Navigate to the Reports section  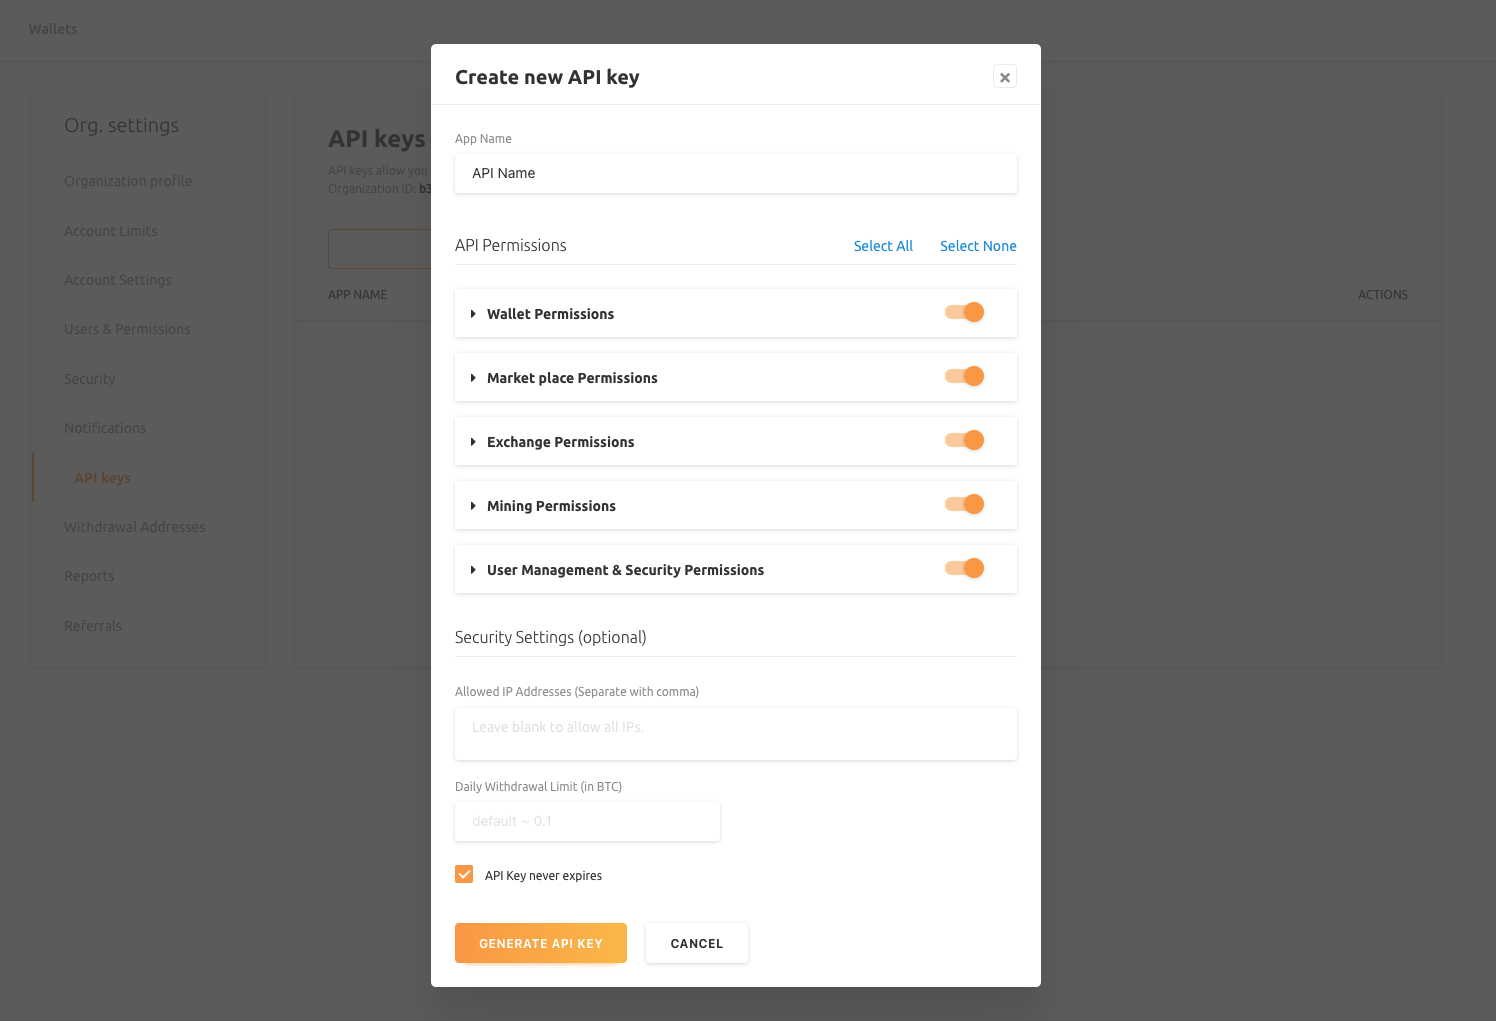(89, 576)
